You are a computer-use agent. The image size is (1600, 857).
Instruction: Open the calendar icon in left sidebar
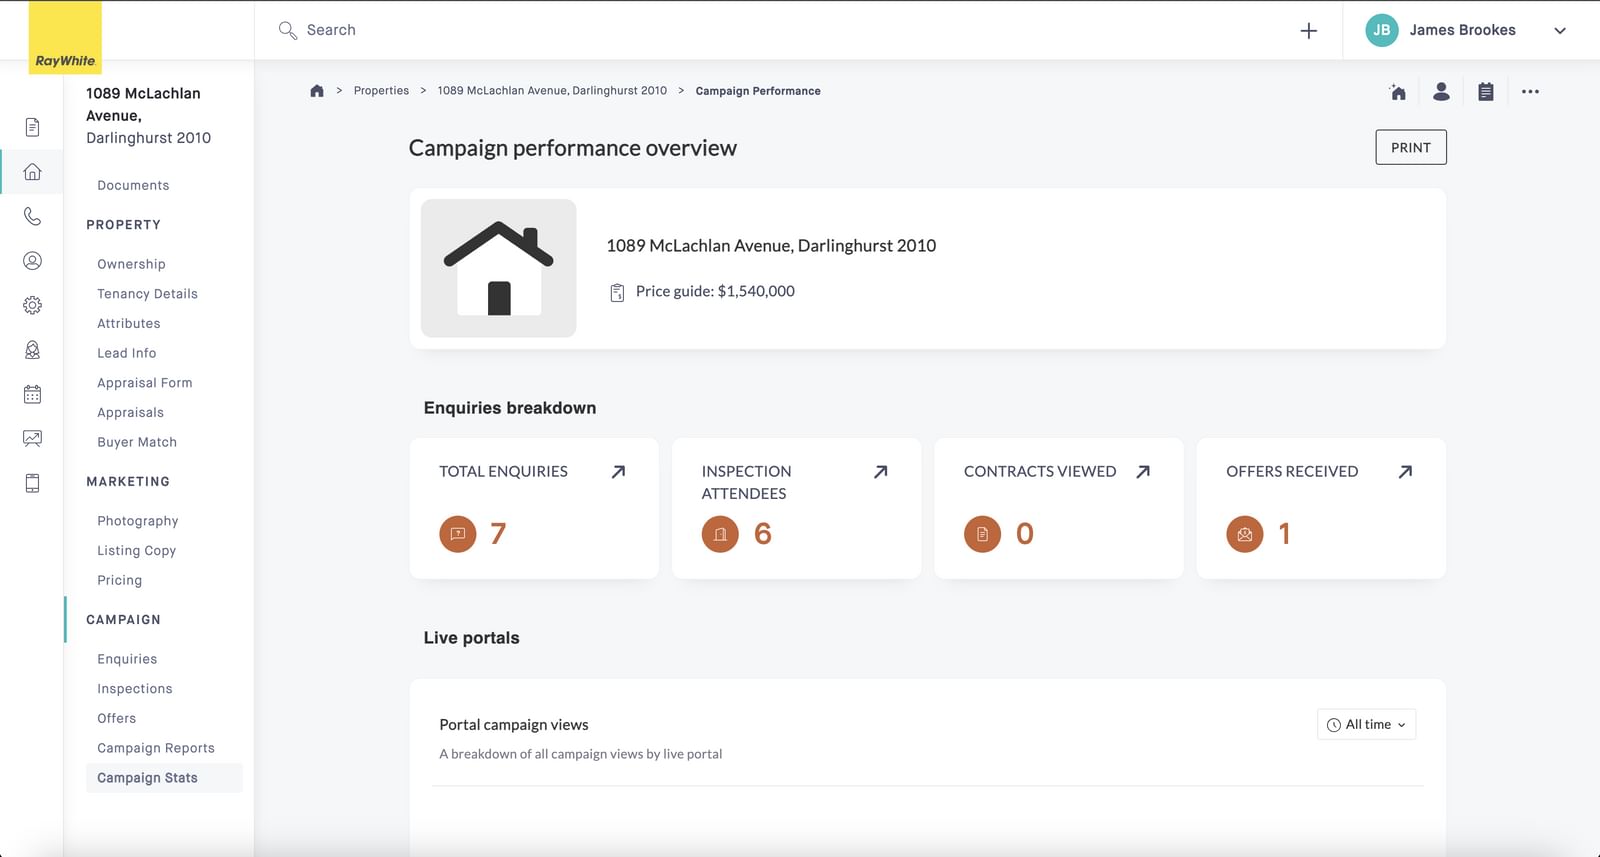point(32,394)
